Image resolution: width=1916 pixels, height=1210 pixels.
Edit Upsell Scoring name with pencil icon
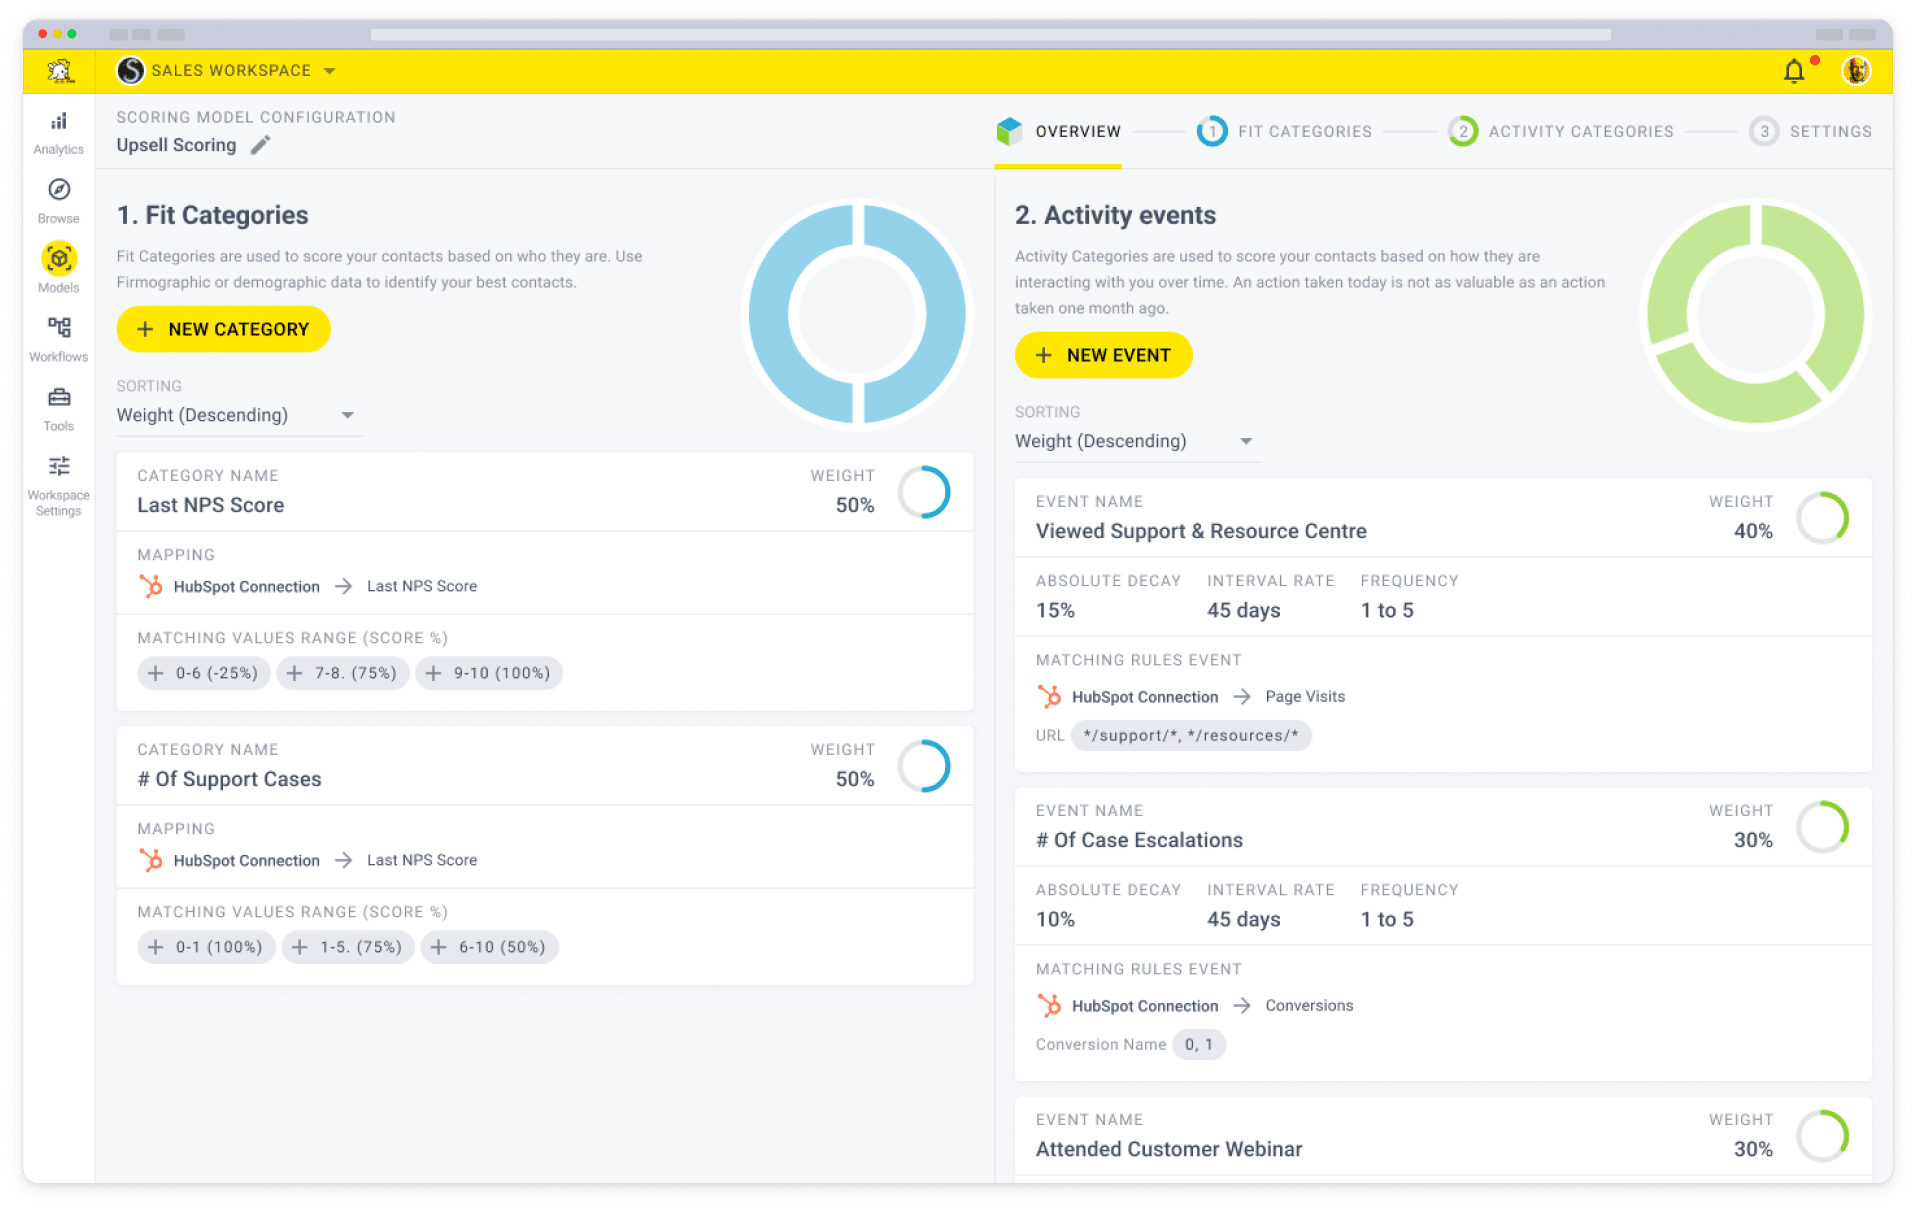(261, 145)
